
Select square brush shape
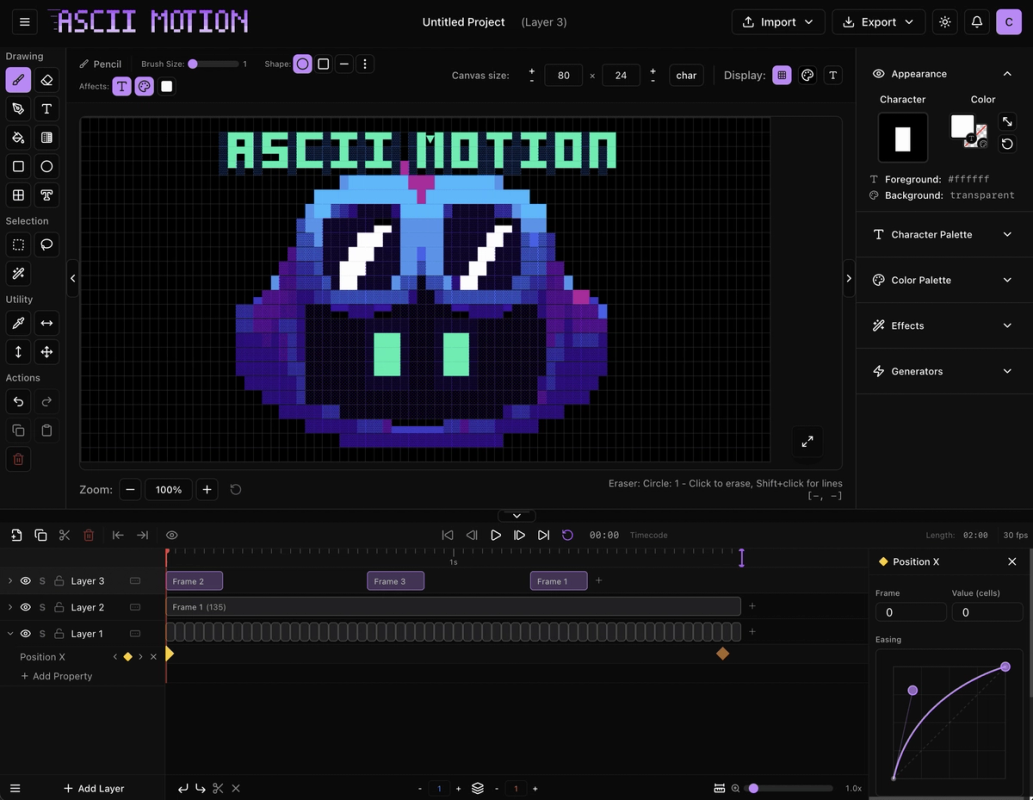323,64
